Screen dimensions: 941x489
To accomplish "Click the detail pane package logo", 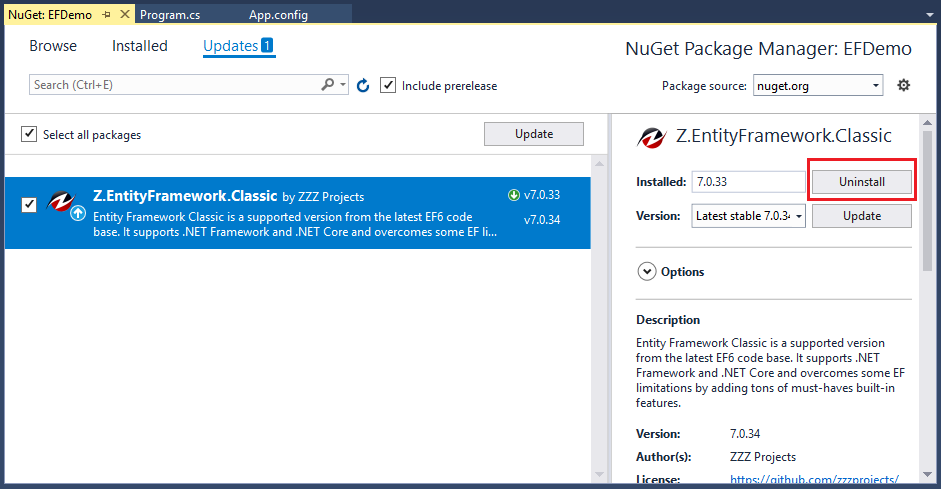I will click(652, 137).
